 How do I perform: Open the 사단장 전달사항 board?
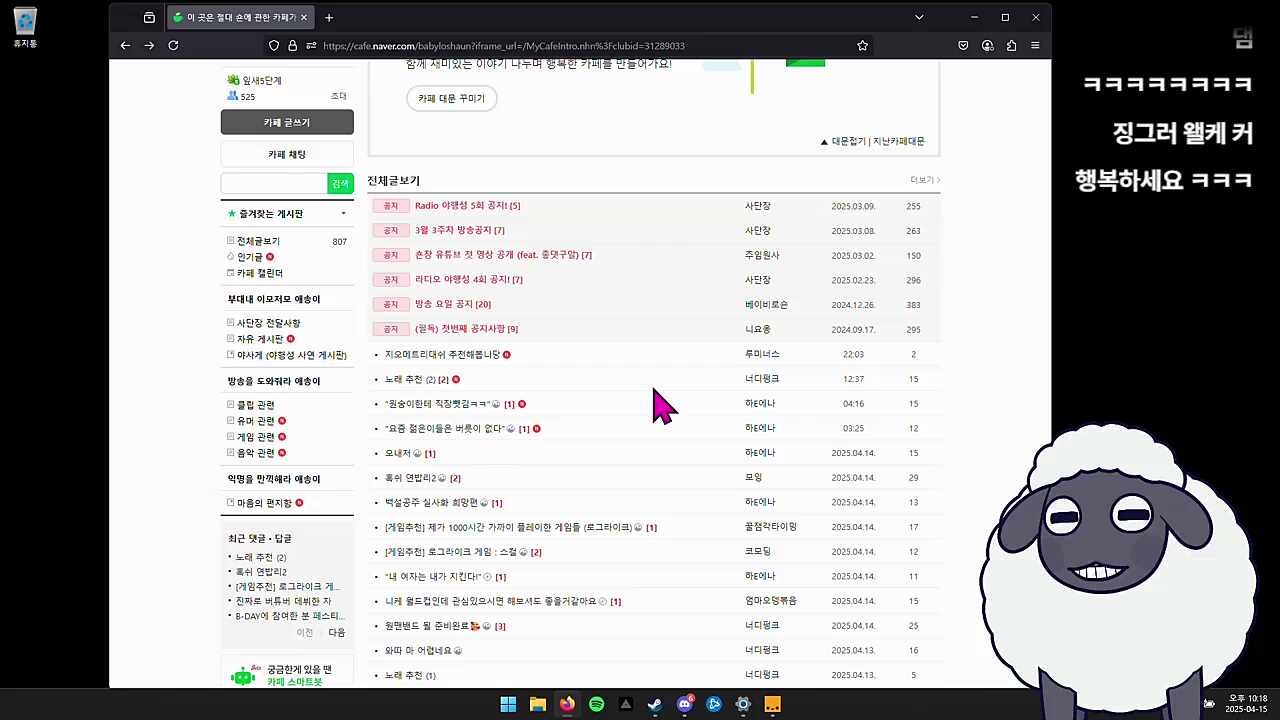coord(268,323)
